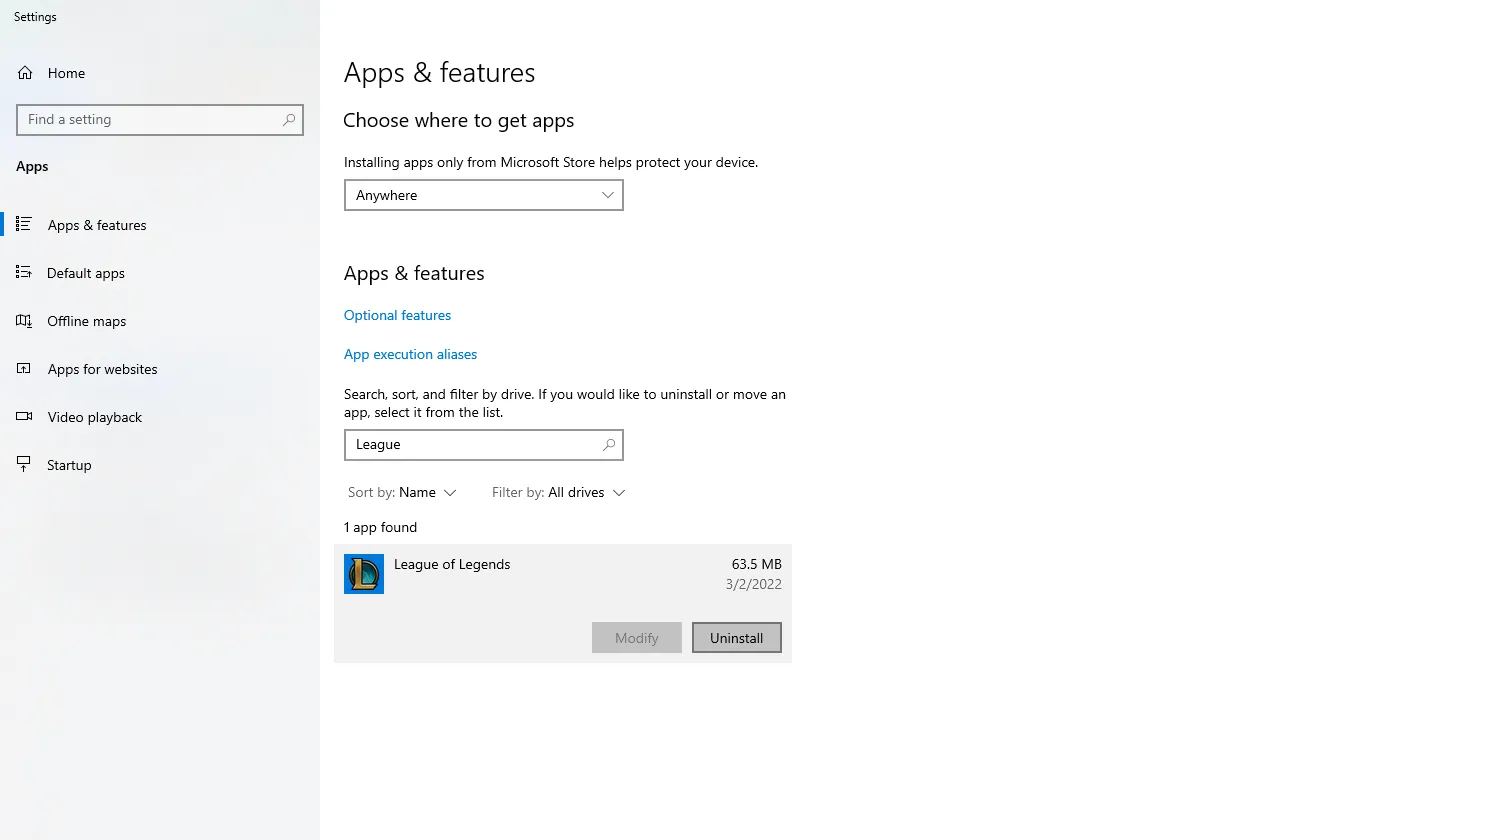
Task: Open the Filter by All drives dropdown
Action: point(558,492)
